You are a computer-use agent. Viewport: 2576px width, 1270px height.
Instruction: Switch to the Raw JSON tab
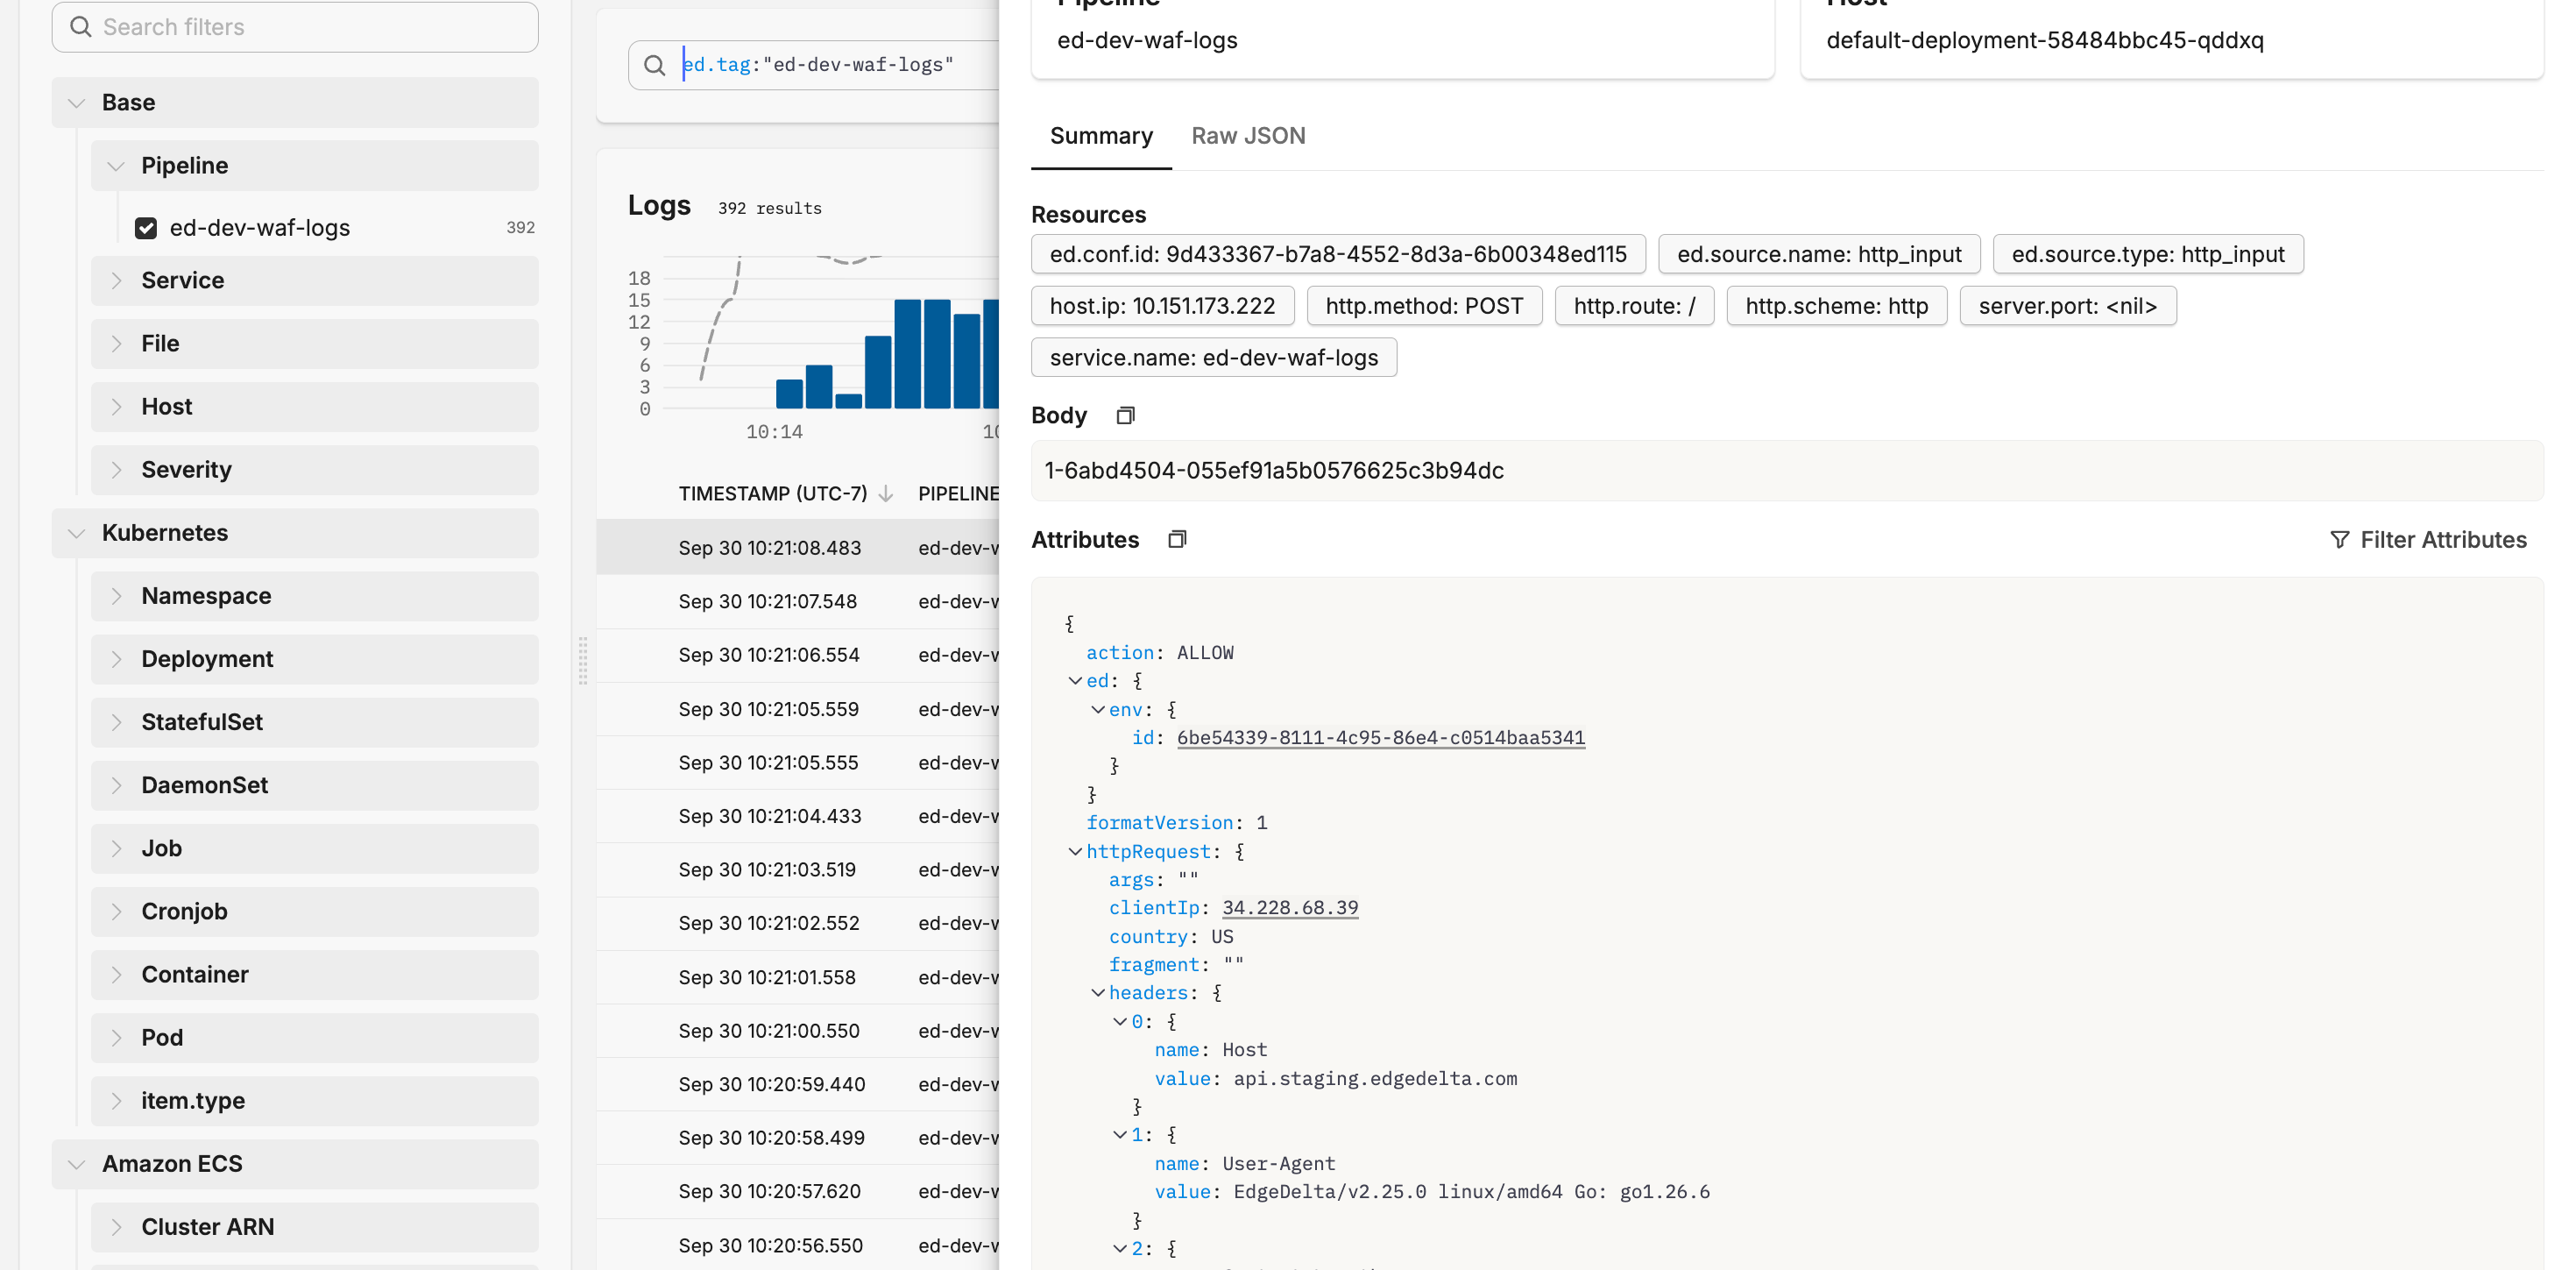point(1248,136)
